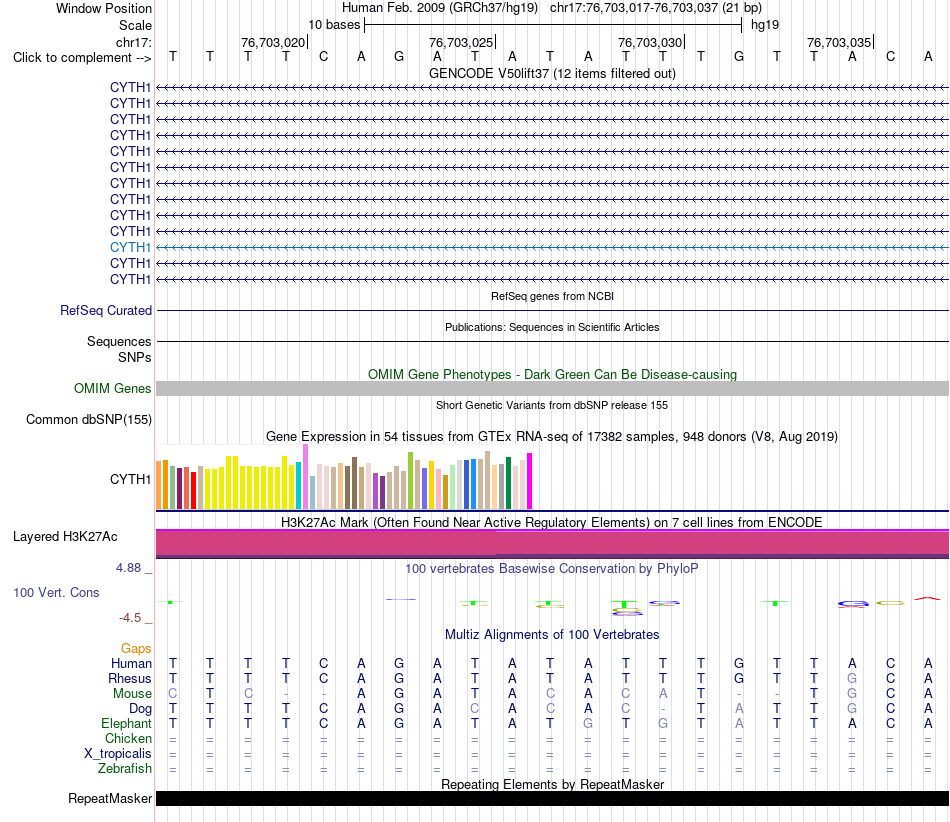
Task: Open 'RefSeq genes from NCBI' track title
Action: pos(552,296)
